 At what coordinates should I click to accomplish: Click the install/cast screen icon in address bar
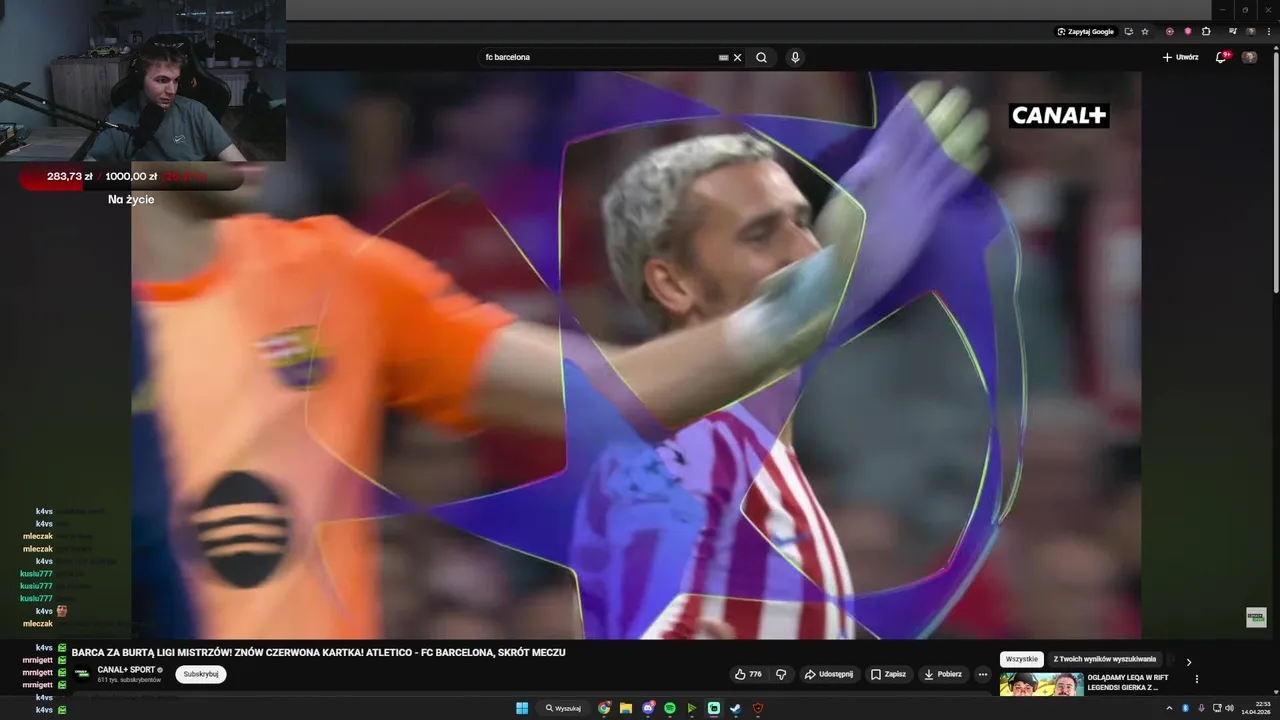[x=1129, y=31]
